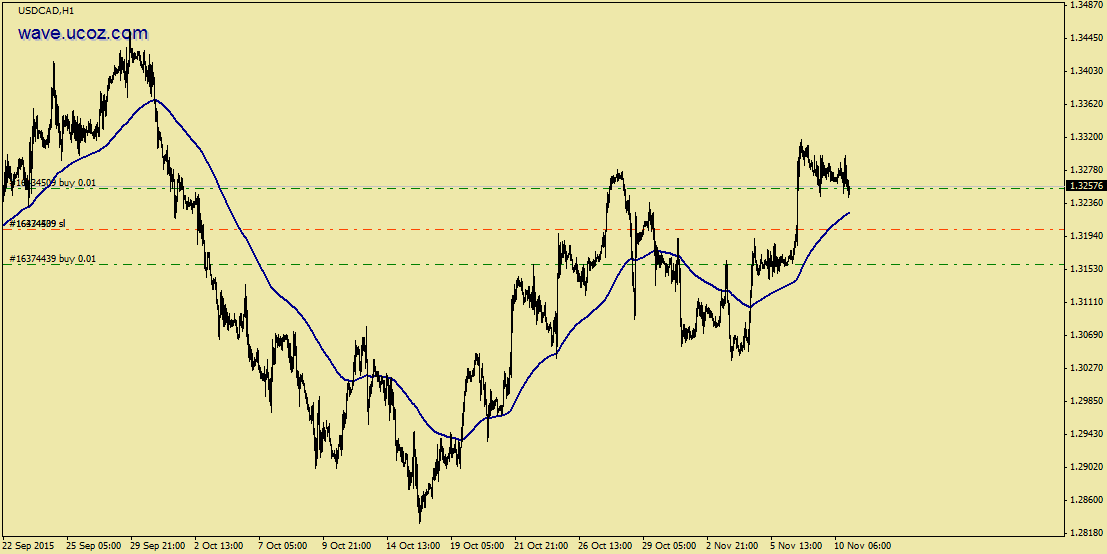Click the 2 Nov 21:00 time label
This screenshot has height=554, width=1107.
[x=734, y=546]
